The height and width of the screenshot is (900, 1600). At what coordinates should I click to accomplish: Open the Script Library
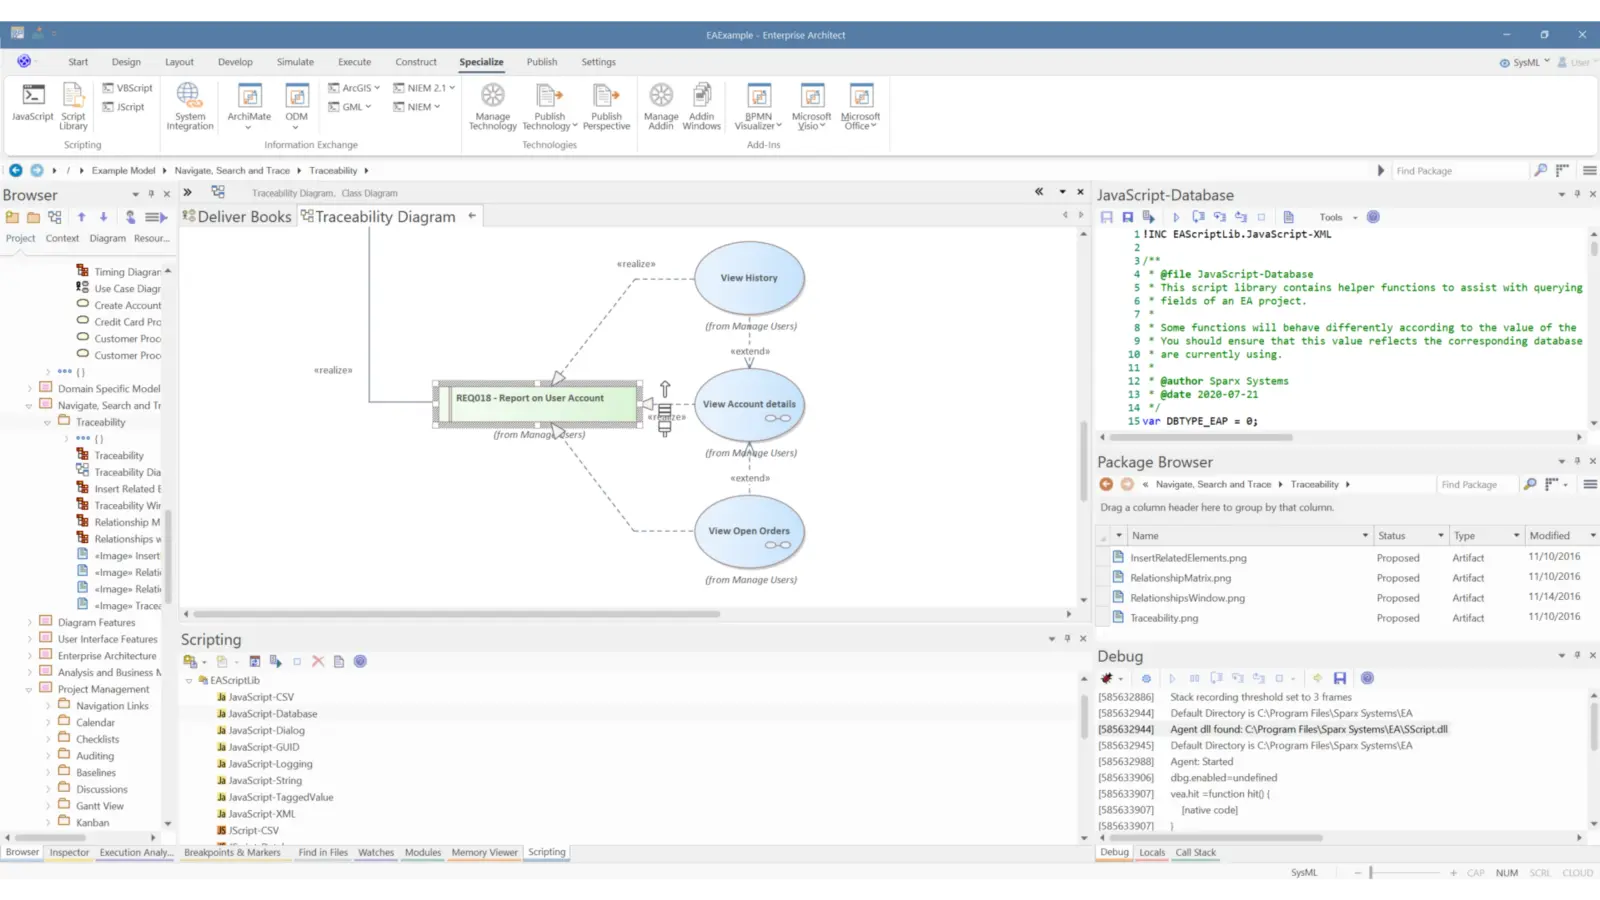pos(72,105)
